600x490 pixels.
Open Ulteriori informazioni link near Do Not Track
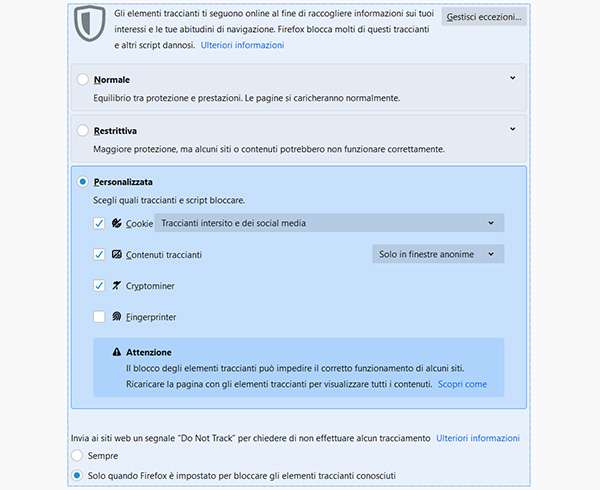(478, 438)
